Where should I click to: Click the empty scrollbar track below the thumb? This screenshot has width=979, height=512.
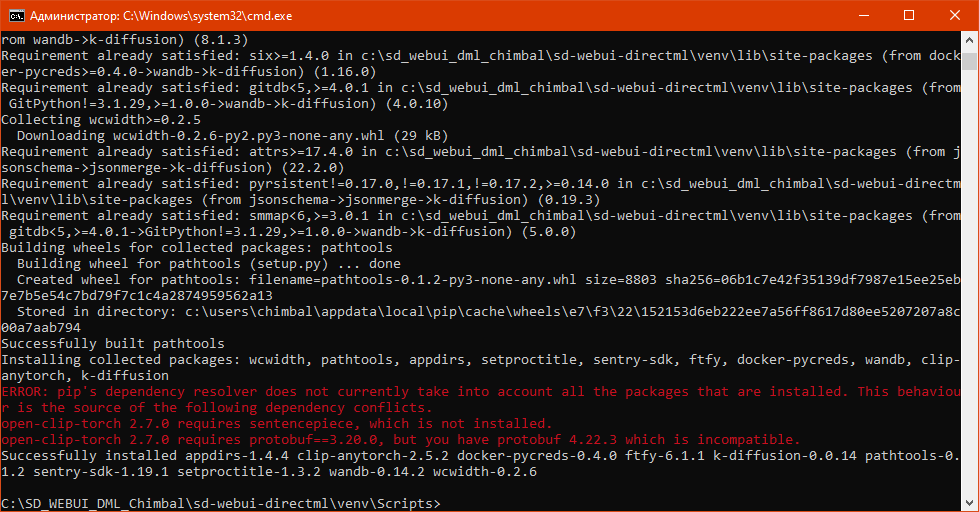click(x=970, y=300)
